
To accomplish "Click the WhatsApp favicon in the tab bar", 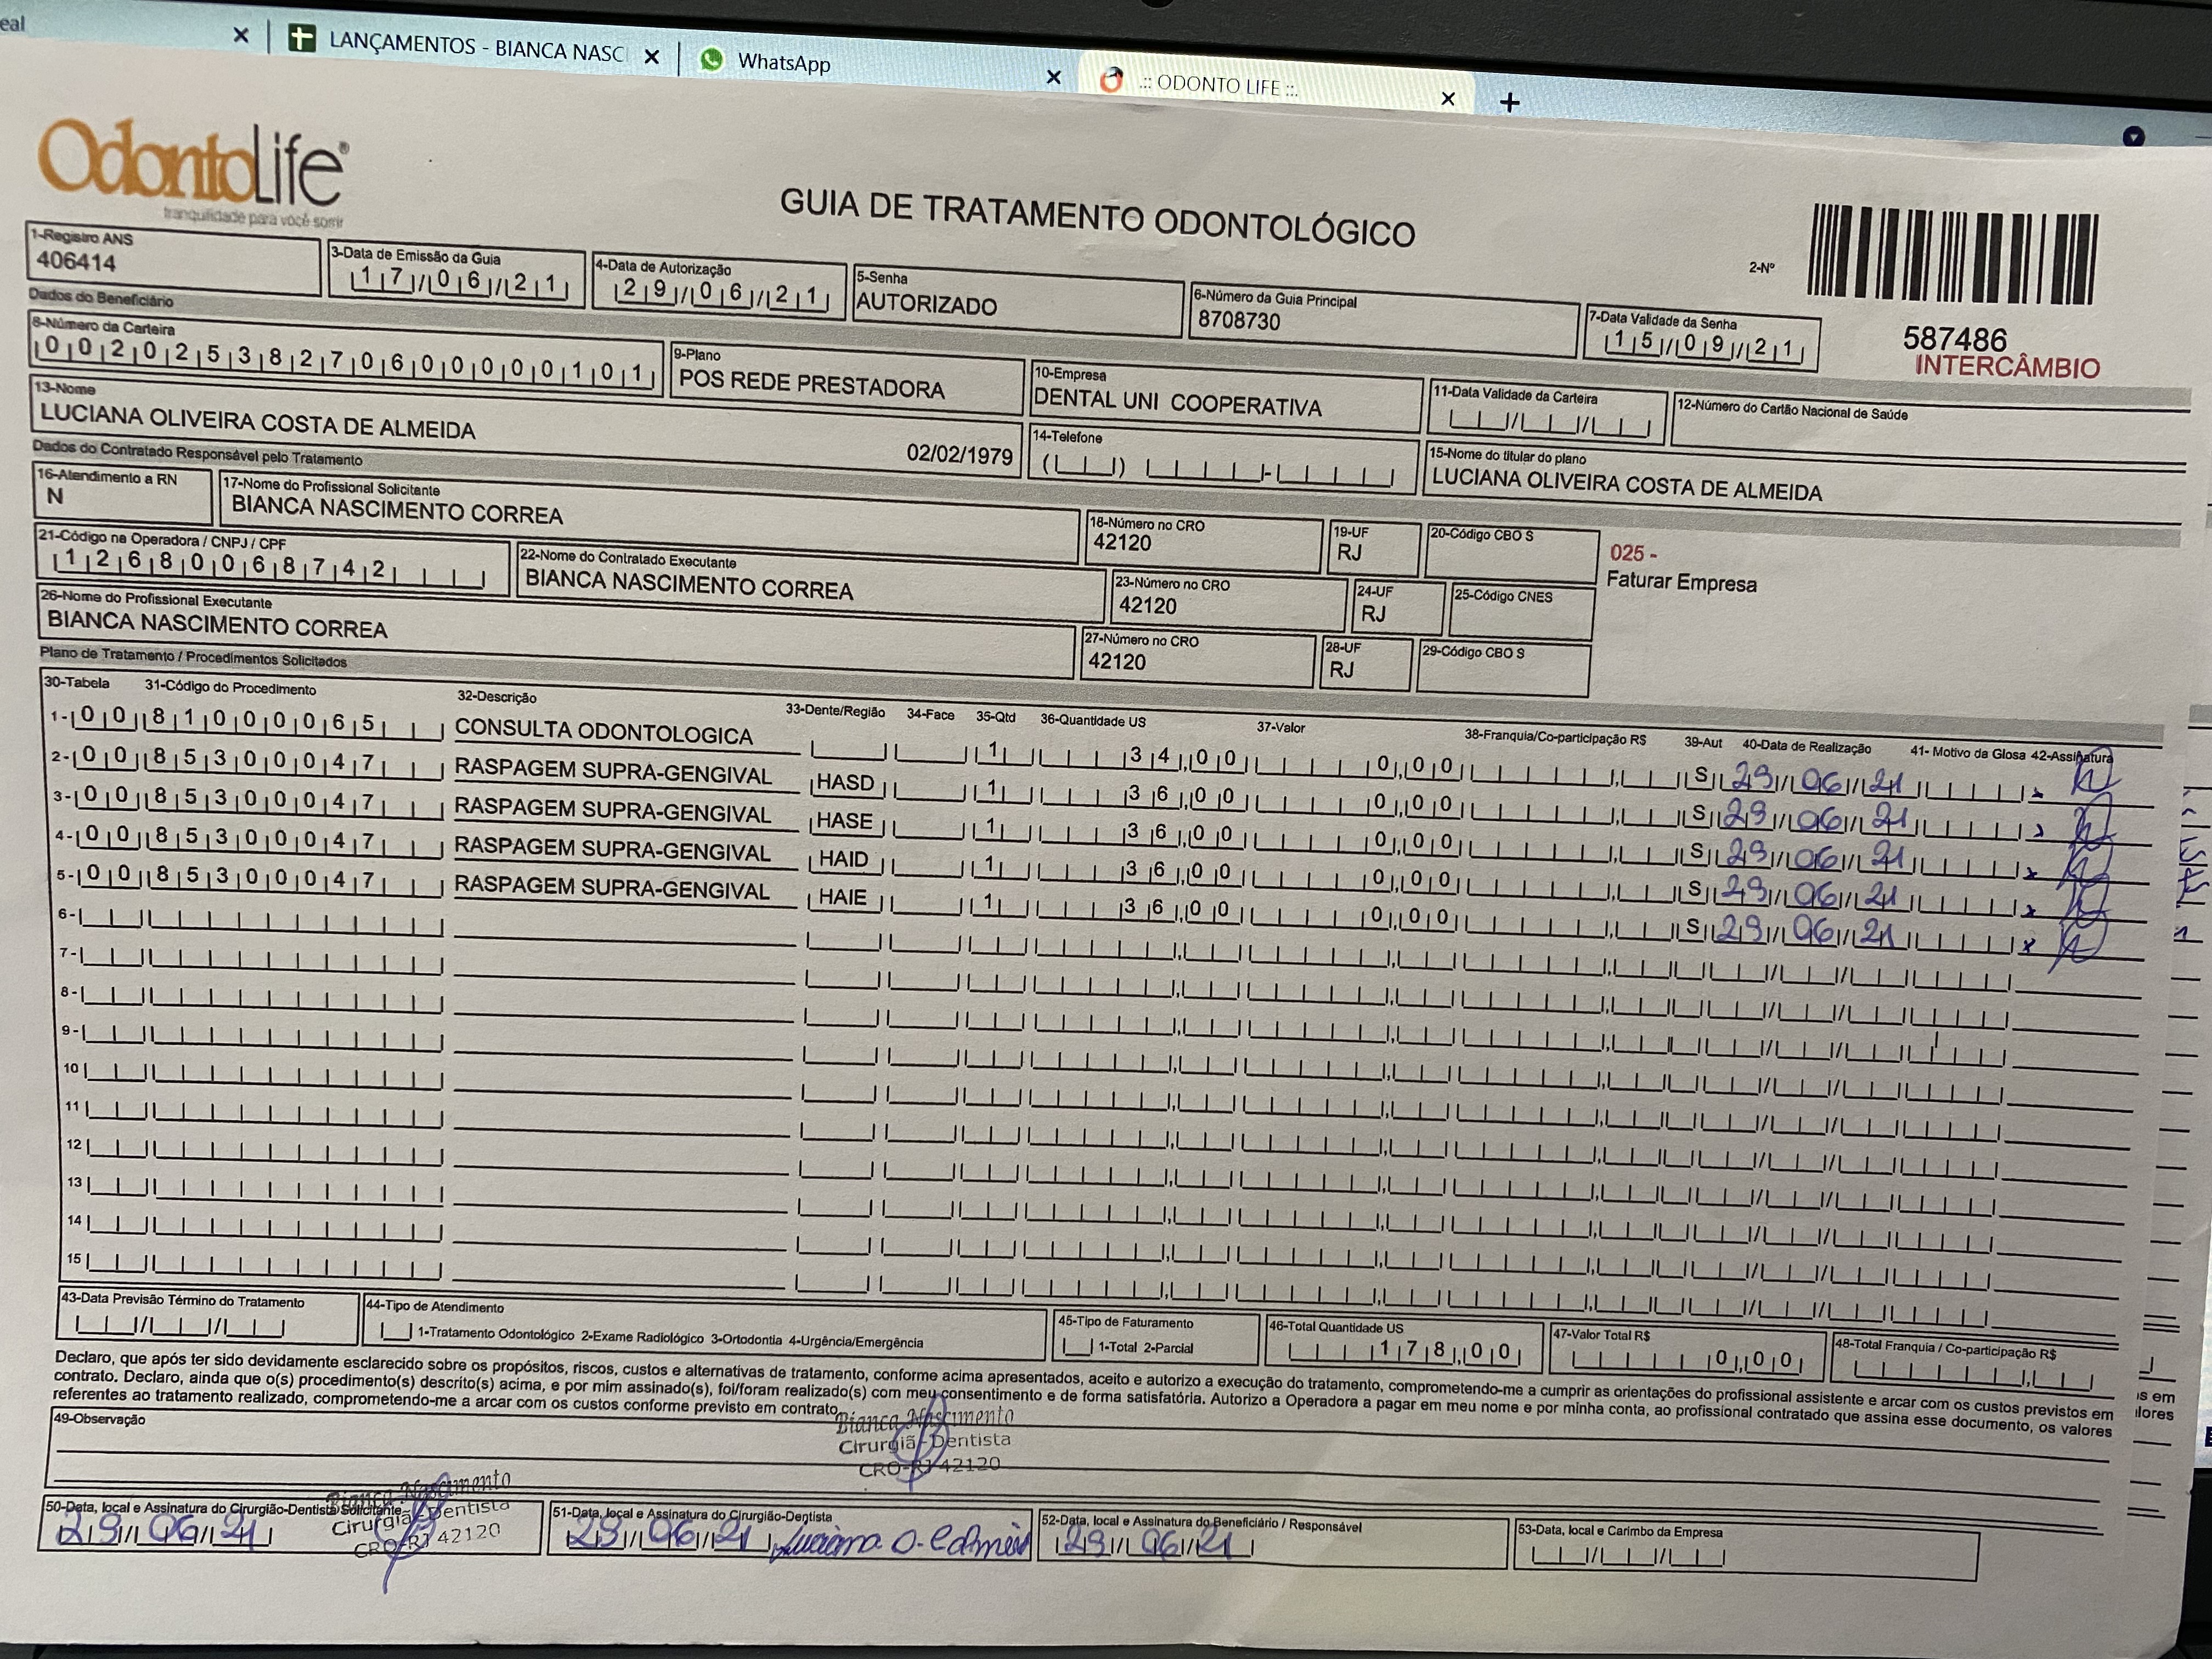I will pyautogui.click(x=711, y=59).
